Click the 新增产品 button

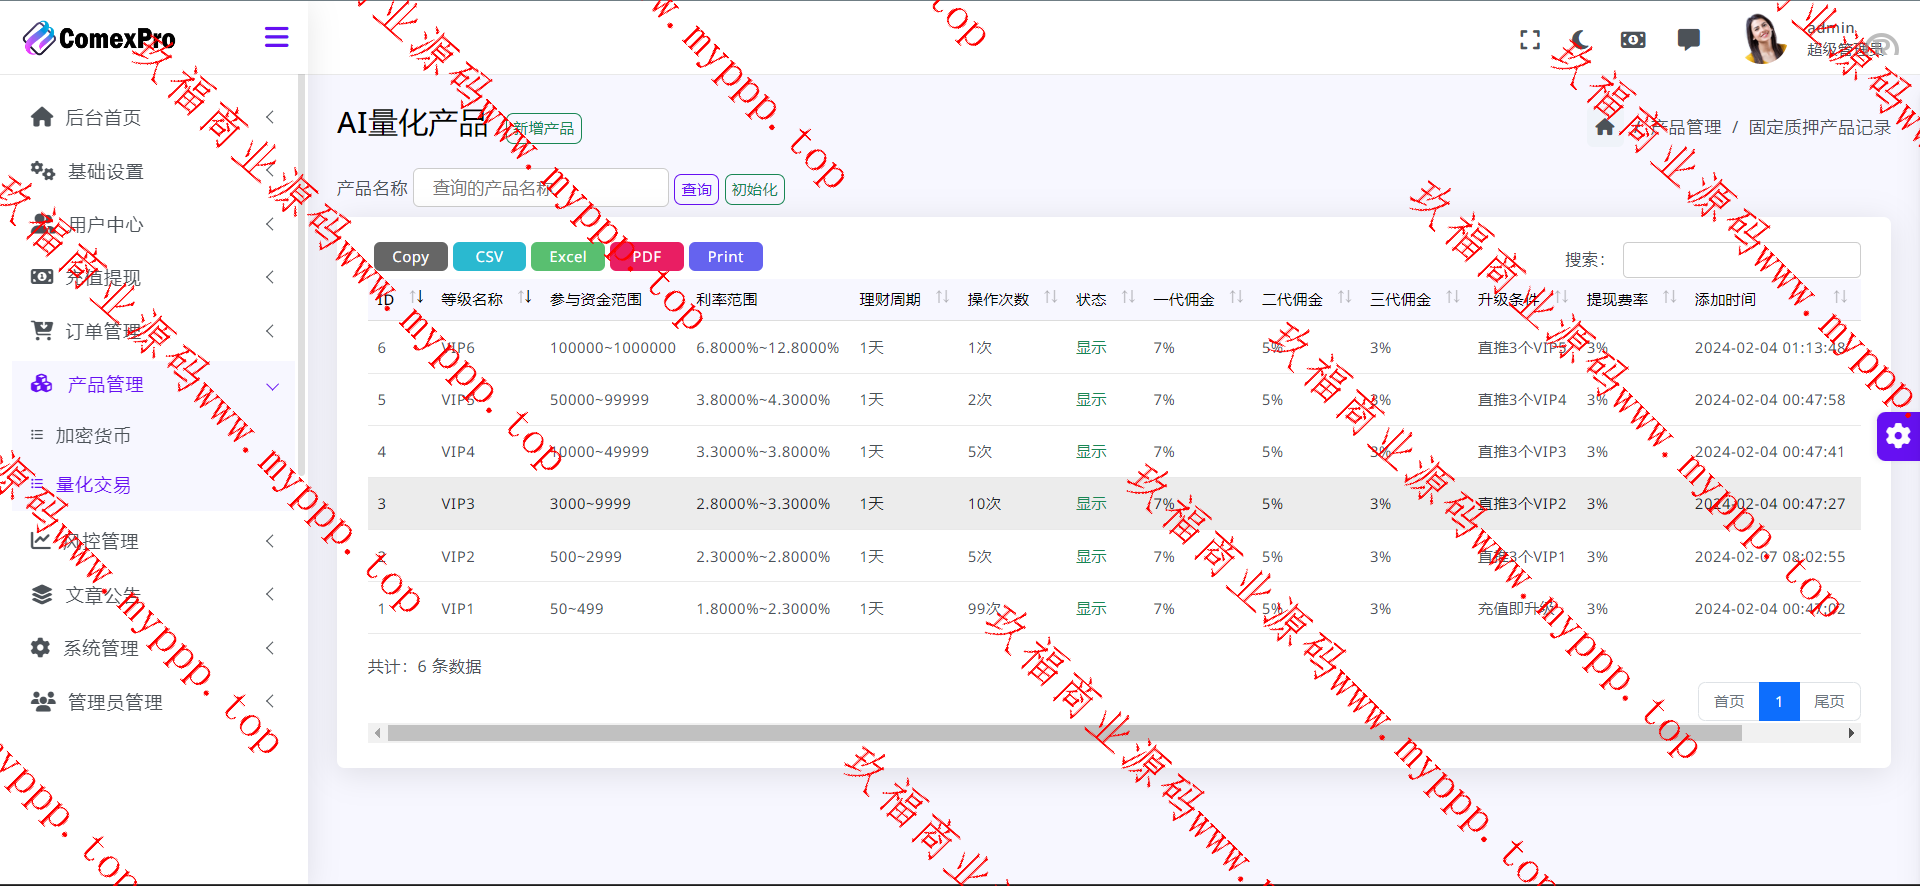[x=544, y=129]
